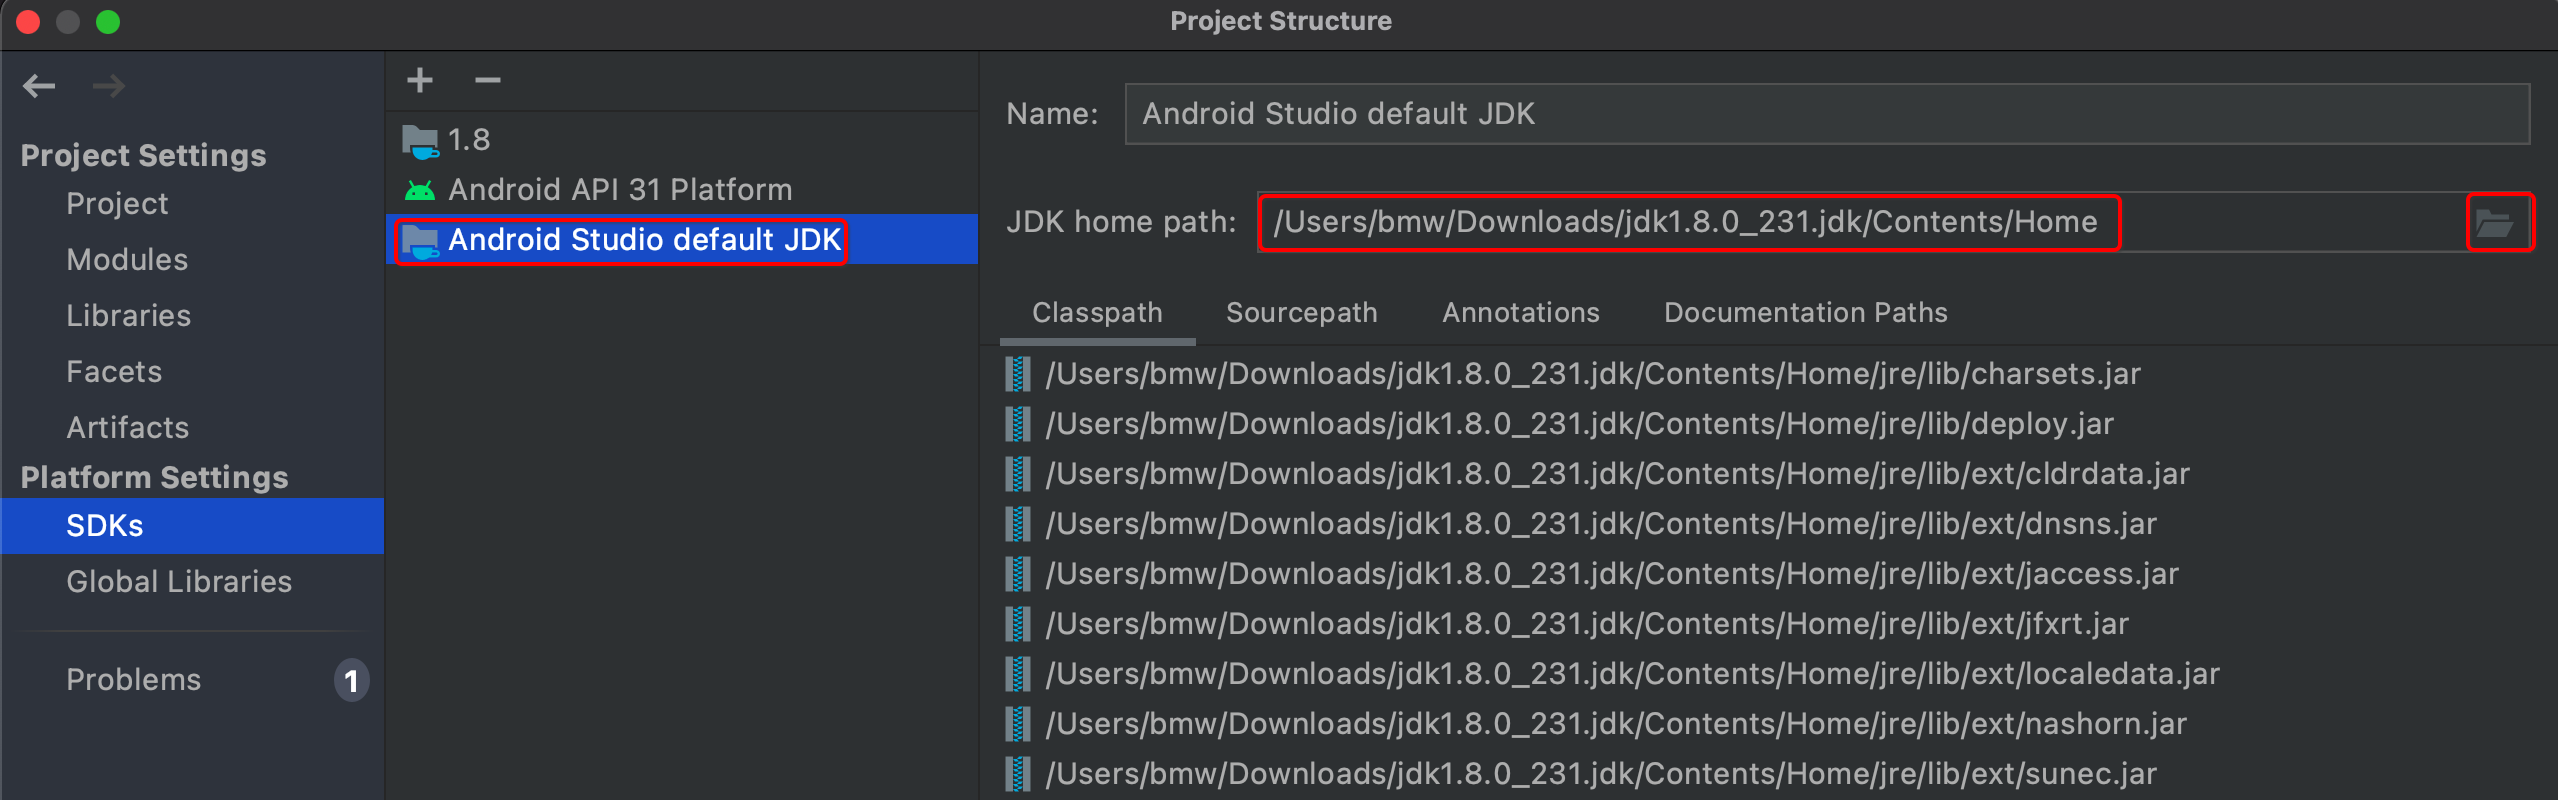2558x800 pixels.
Task: Switch to the Classpath tab
Action: point(1097,313)
